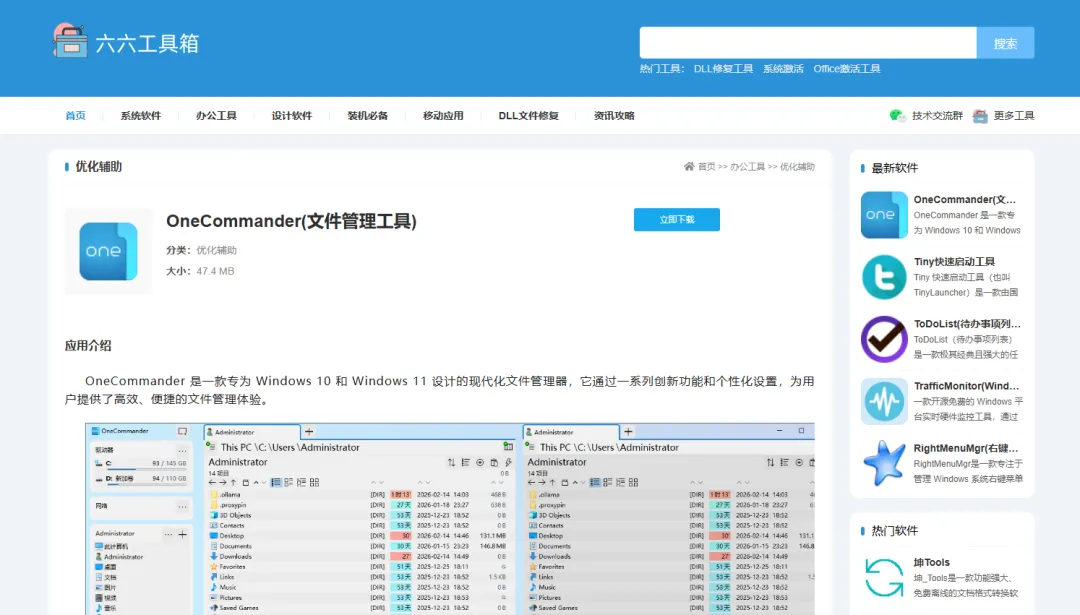
Task: Open 装机必备 navigation item
Action: click(367, 116)
